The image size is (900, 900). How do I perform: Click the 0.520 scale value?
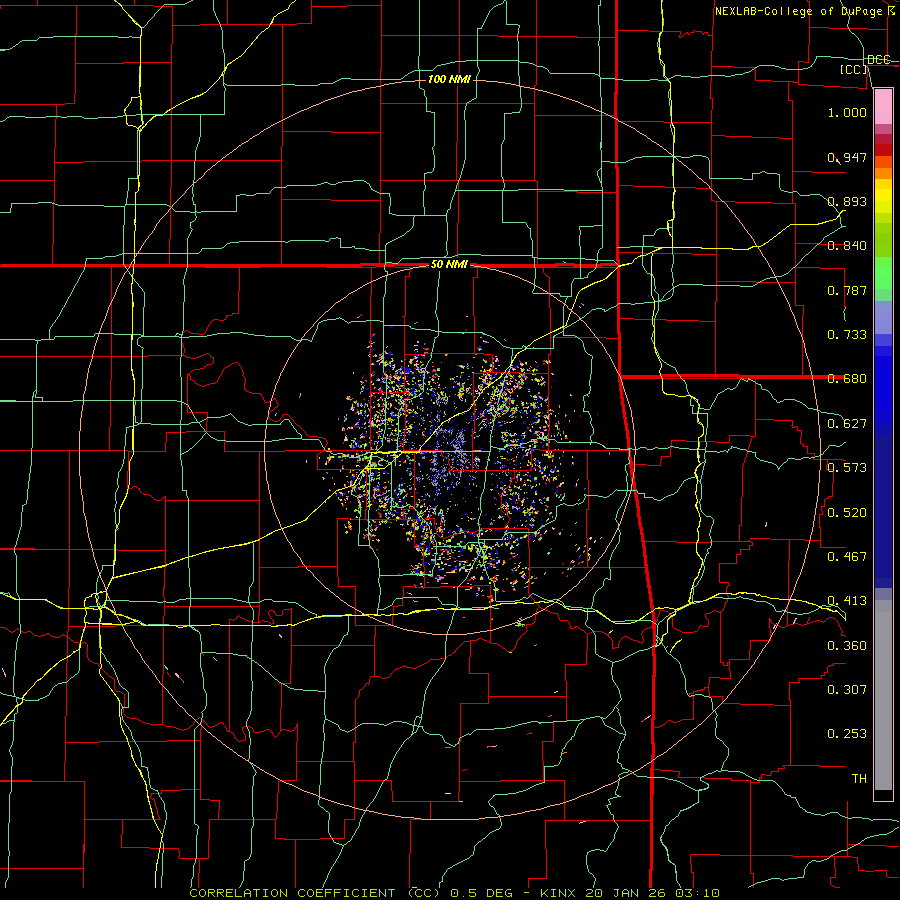click(847, 513)
